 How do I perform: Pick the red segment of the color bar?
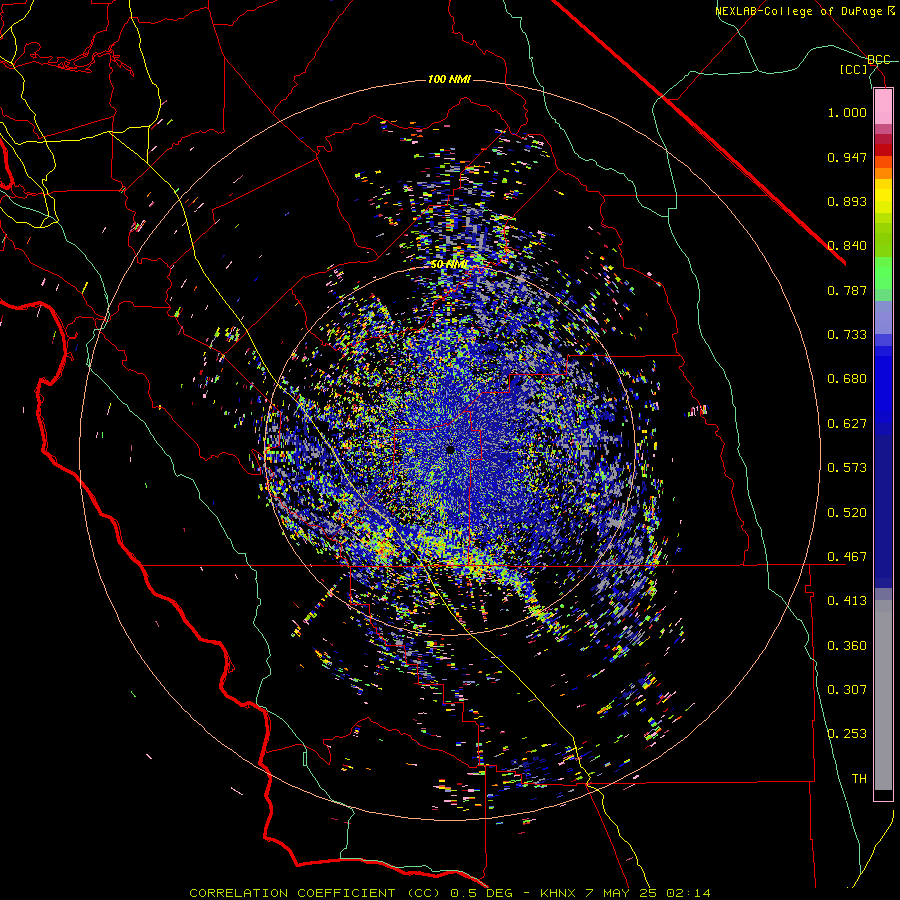883,149
